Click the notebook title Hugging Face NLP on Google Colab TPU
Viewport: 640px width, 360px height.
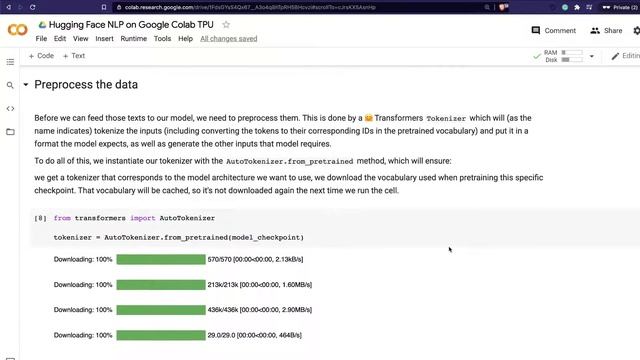click(x=131, y=25)
